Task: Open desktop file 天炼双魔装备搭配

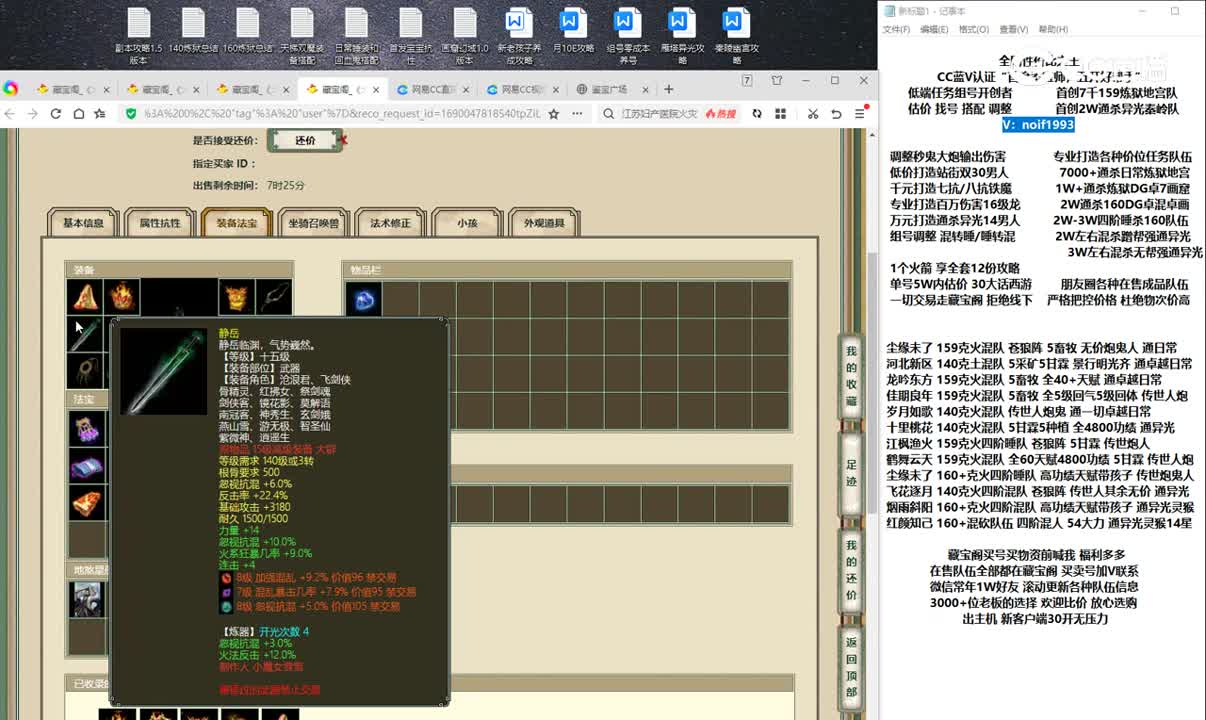Action: tap(301, 35)
